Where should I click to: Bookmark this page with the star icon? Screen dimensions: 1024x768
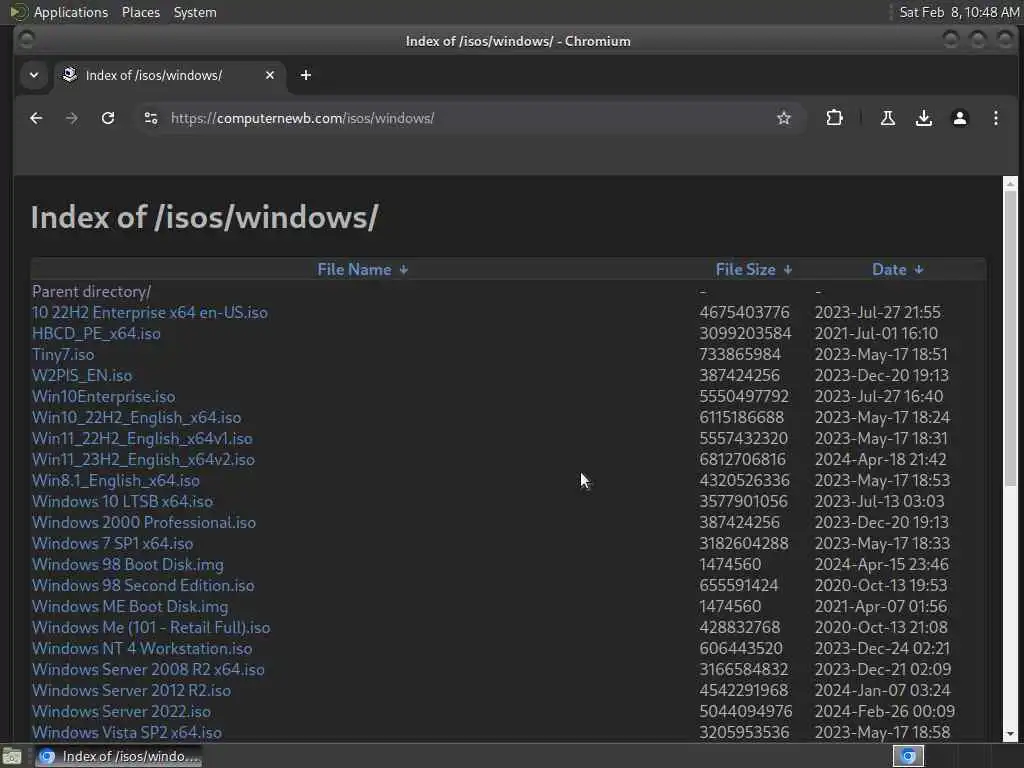pos(784,118)
